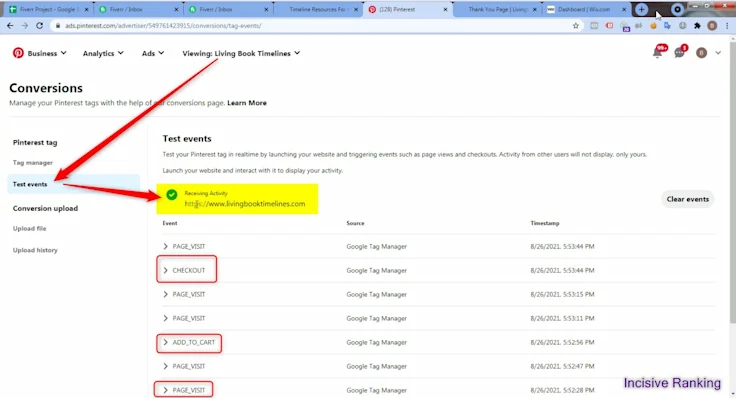The height and width of the screenshot is (398, 736).
Task: Click Google Tag Manager source in ADD_TO_CART row
Action: point(376,342)
